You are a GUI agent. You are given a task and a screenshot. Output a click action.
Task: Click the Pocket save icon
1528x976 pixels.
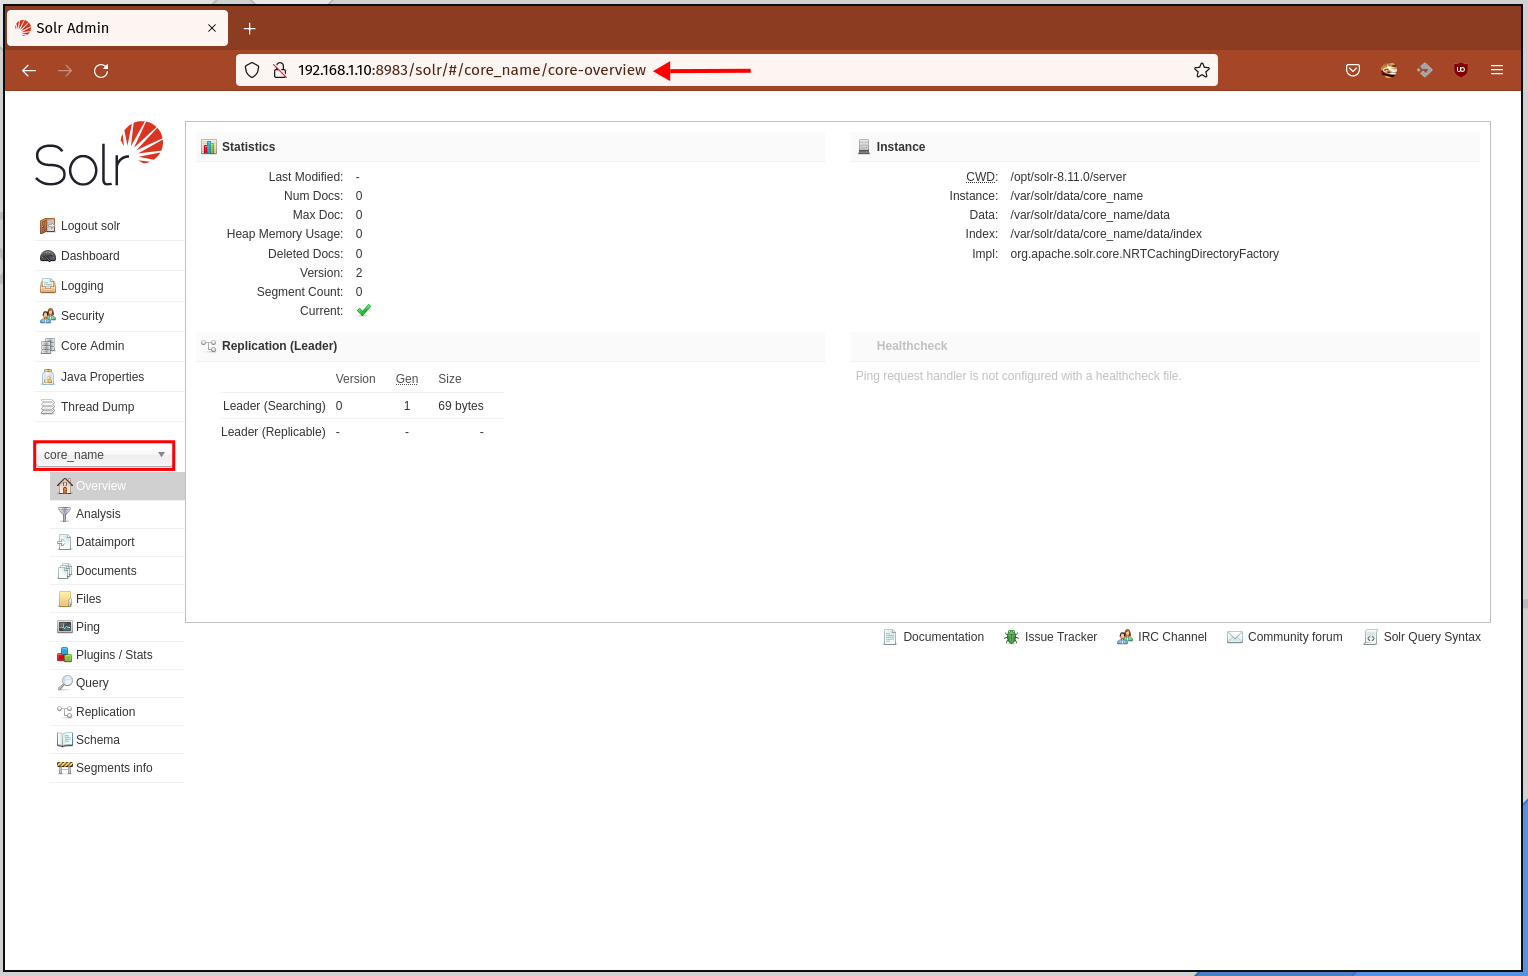[x=1353, y=70]
